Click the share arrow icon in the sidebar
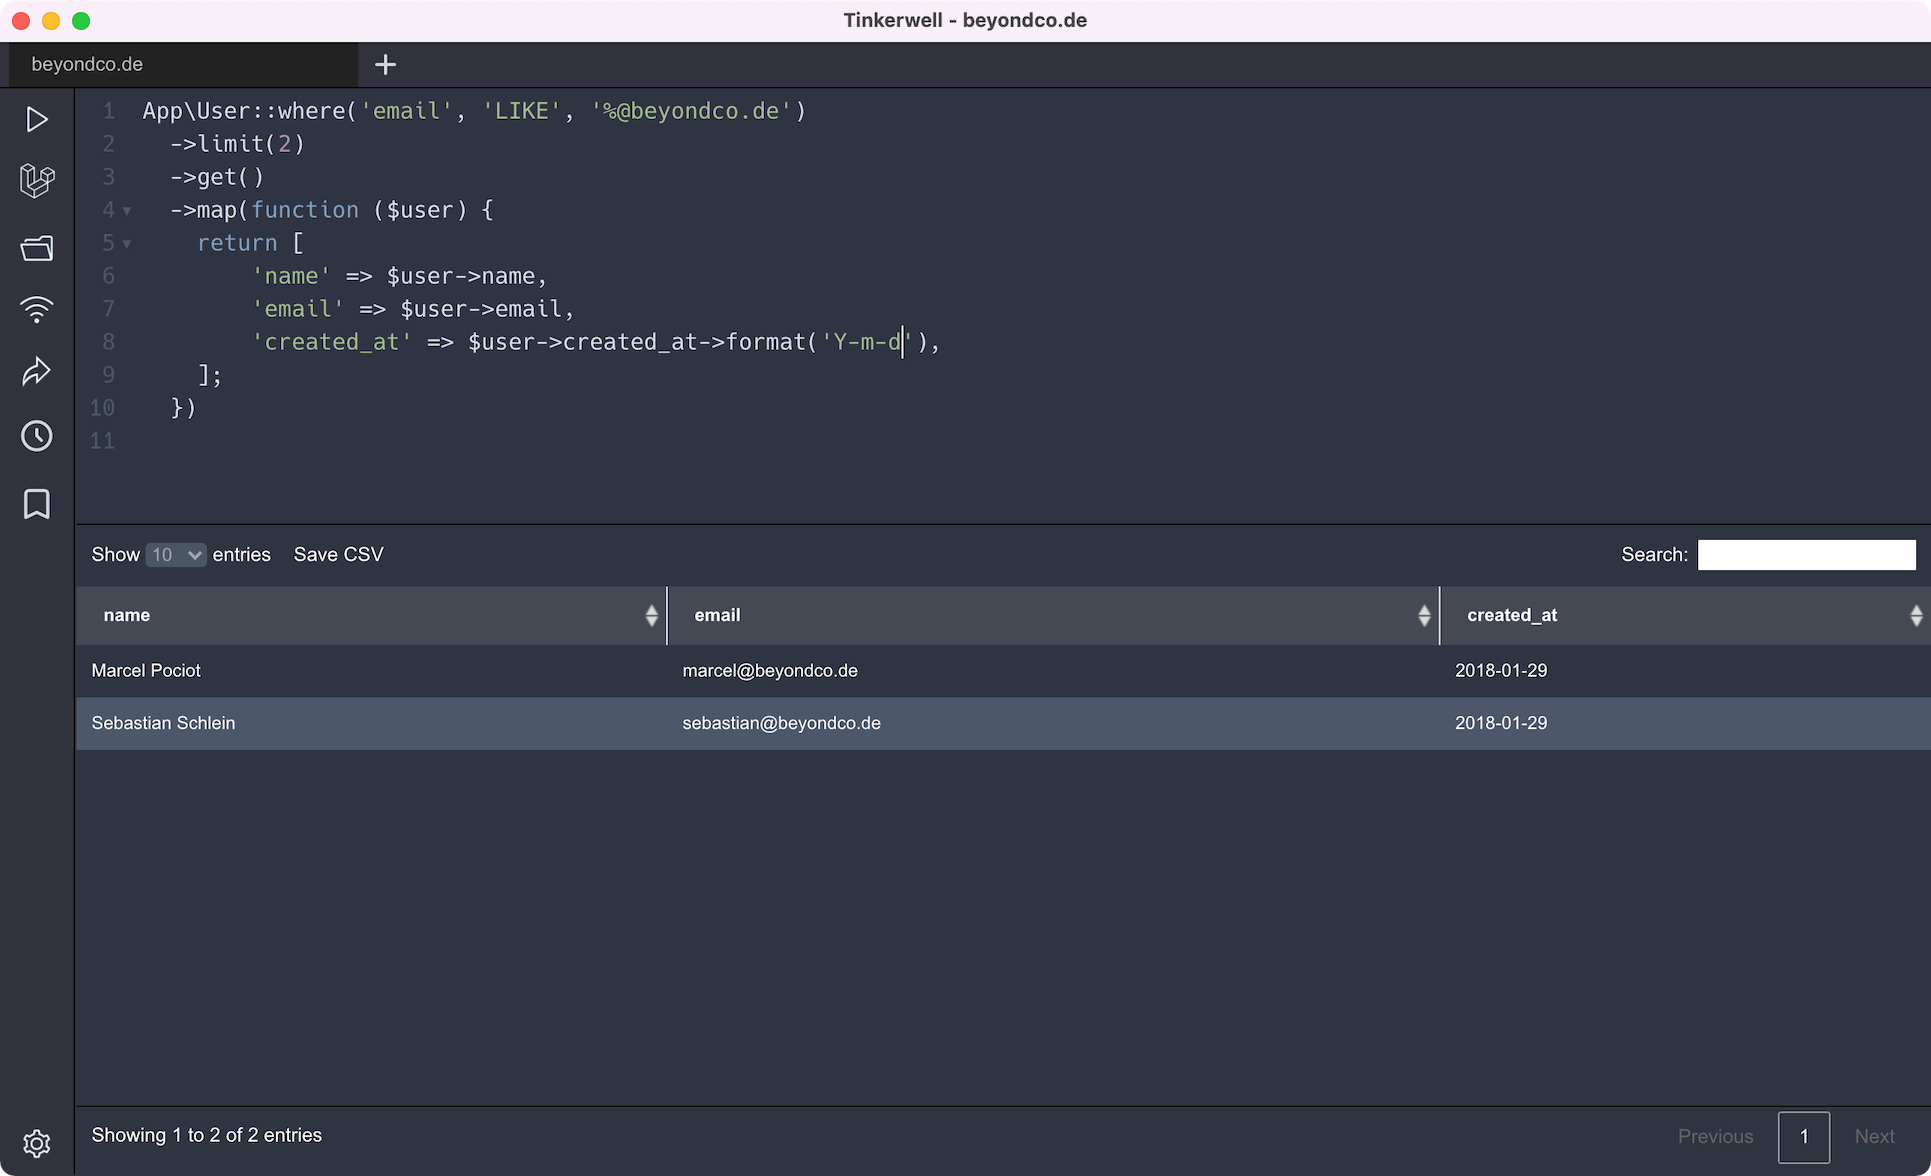The width and height of the screenshot is (1931, 1176). 37,372
